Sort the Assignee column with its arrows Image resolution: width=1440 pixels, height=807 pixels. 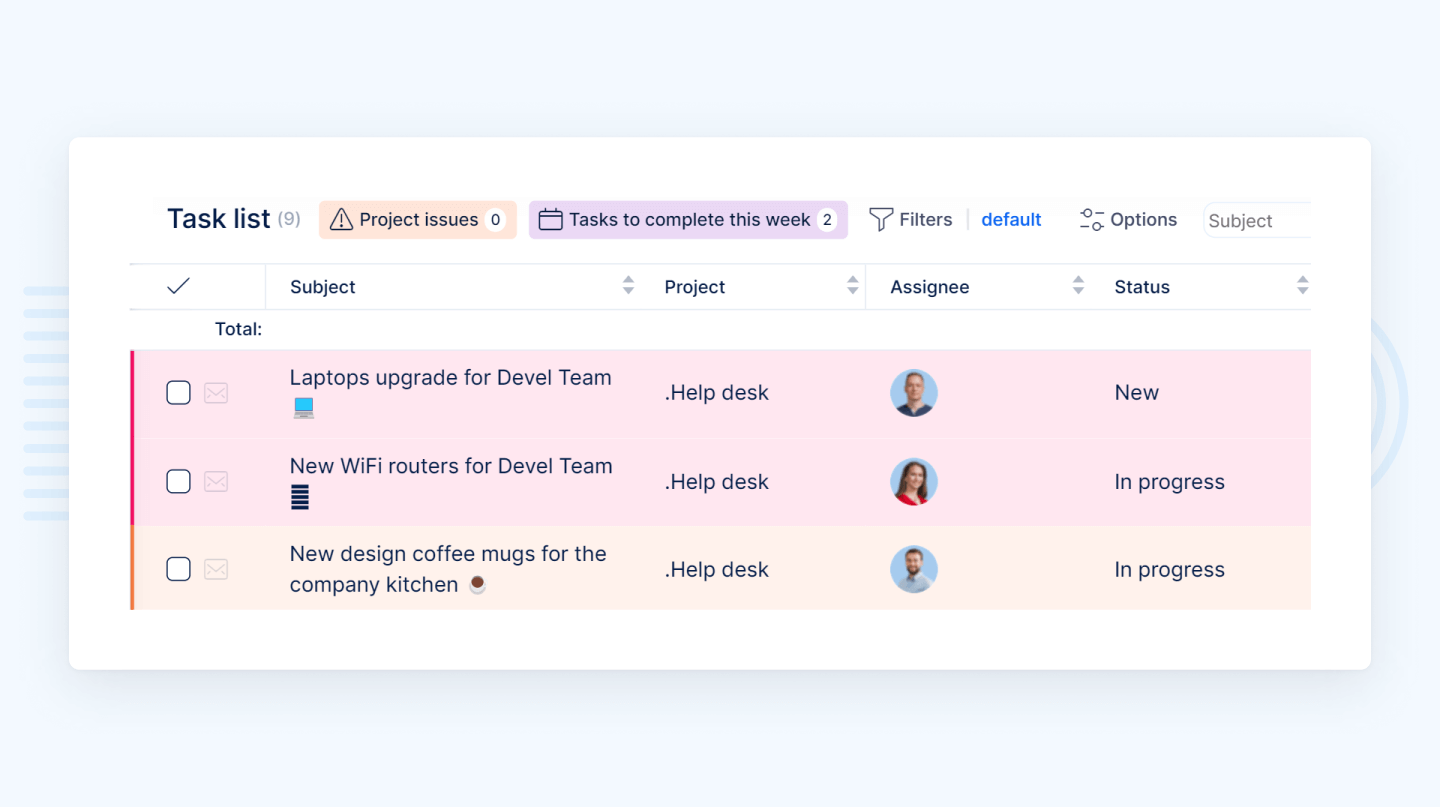[x=1078, y=286]
